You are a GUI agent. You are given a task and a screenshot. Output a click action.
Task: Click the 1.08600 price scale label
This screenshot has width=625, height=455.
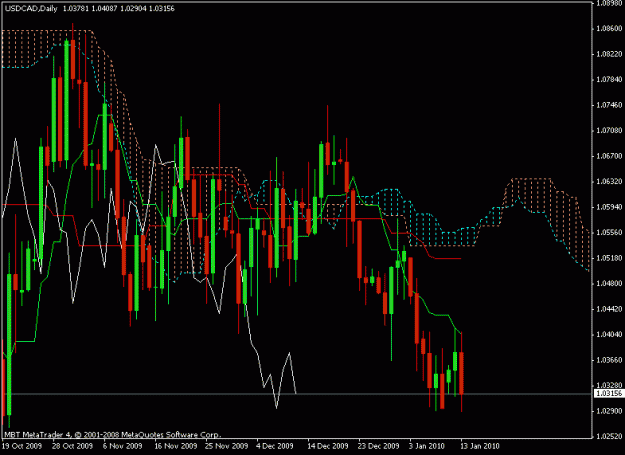point(609,29)
